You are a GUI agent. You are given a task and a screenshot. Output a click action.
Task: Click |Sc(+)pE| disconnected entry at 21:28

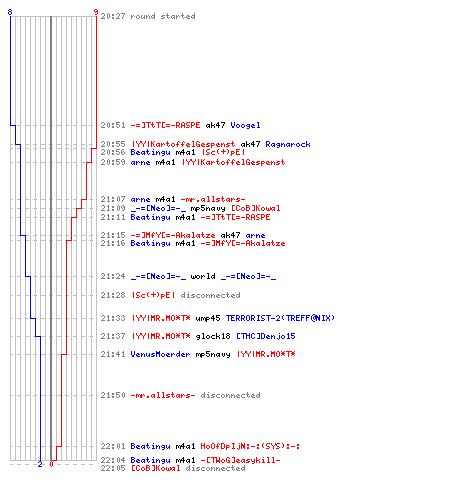186,295
